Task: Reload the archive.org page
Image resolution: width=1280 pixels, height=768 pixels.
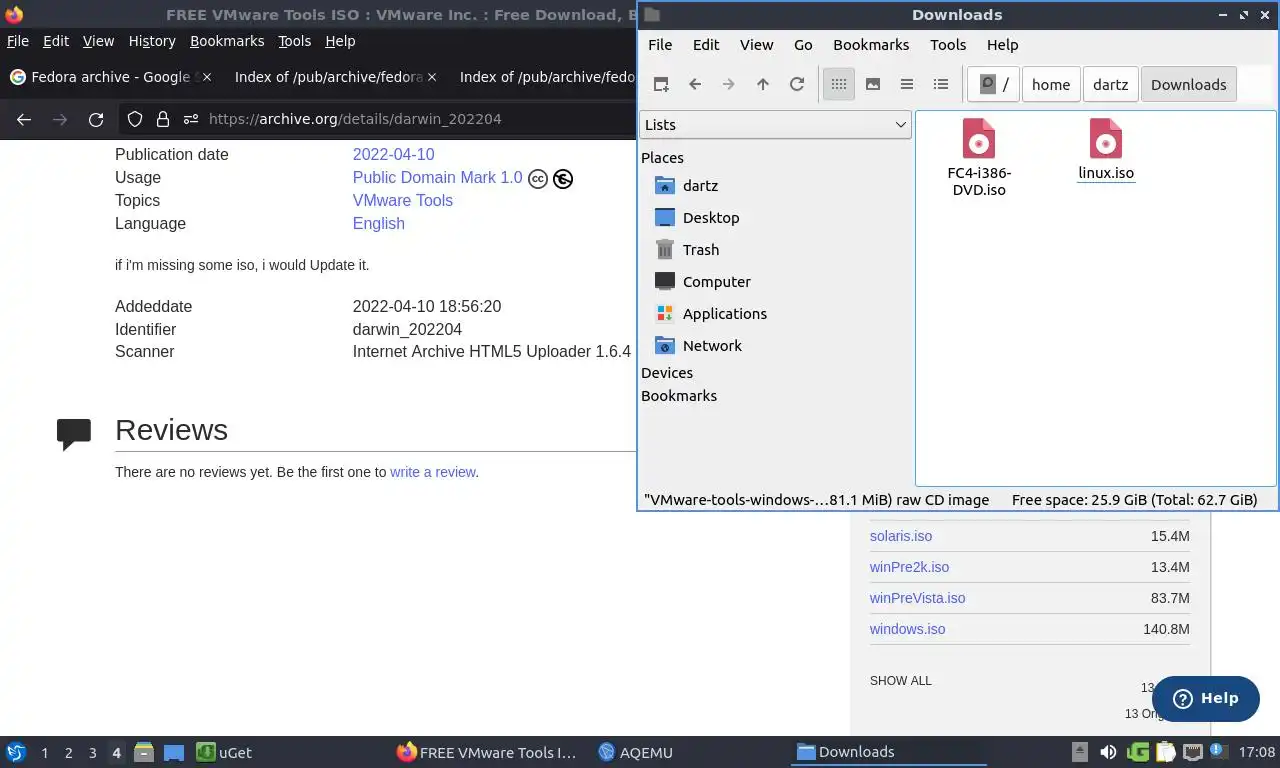Action: point(96,119)
